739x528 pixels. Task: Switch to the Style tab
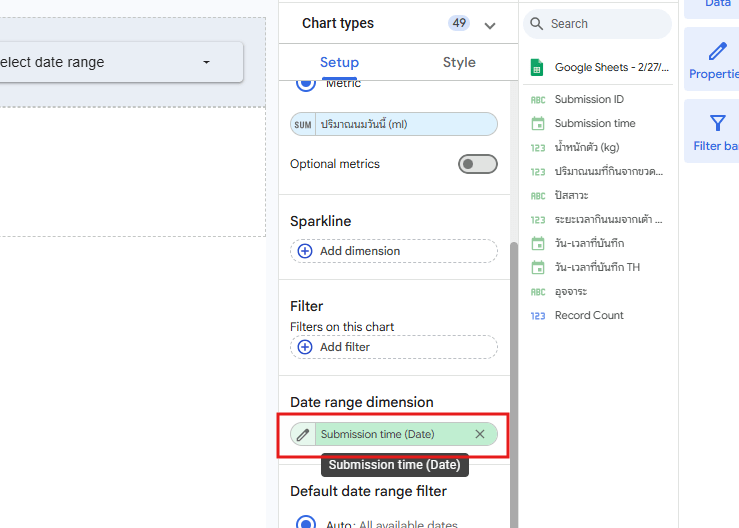coord(459,62)
